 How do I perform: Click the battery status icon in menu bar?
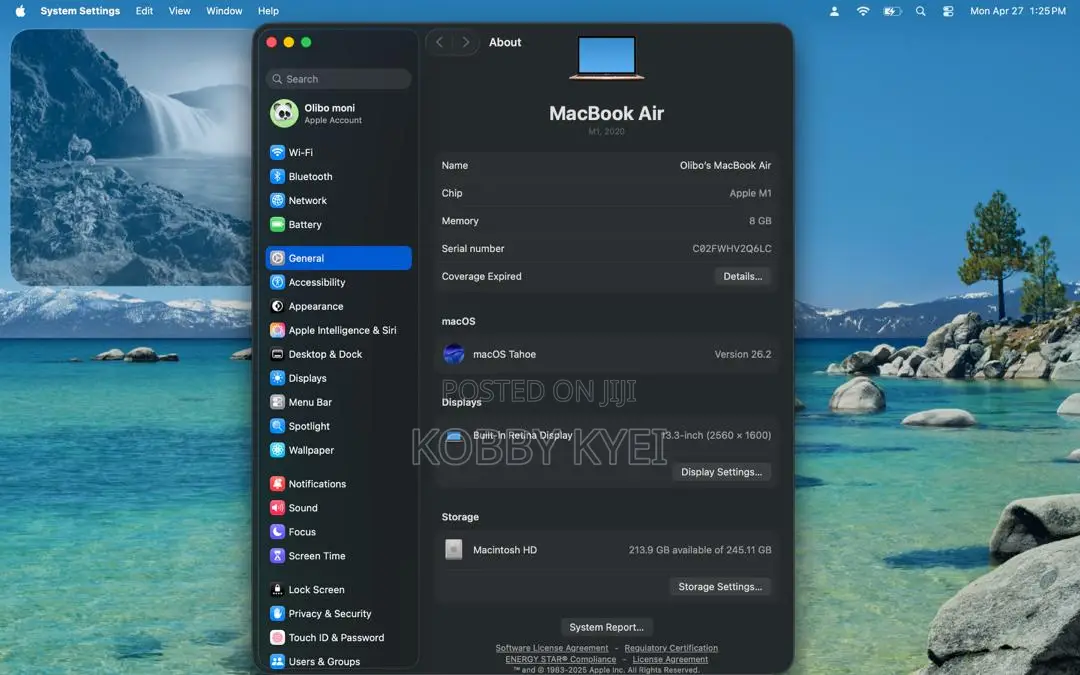tap(892, 11)
